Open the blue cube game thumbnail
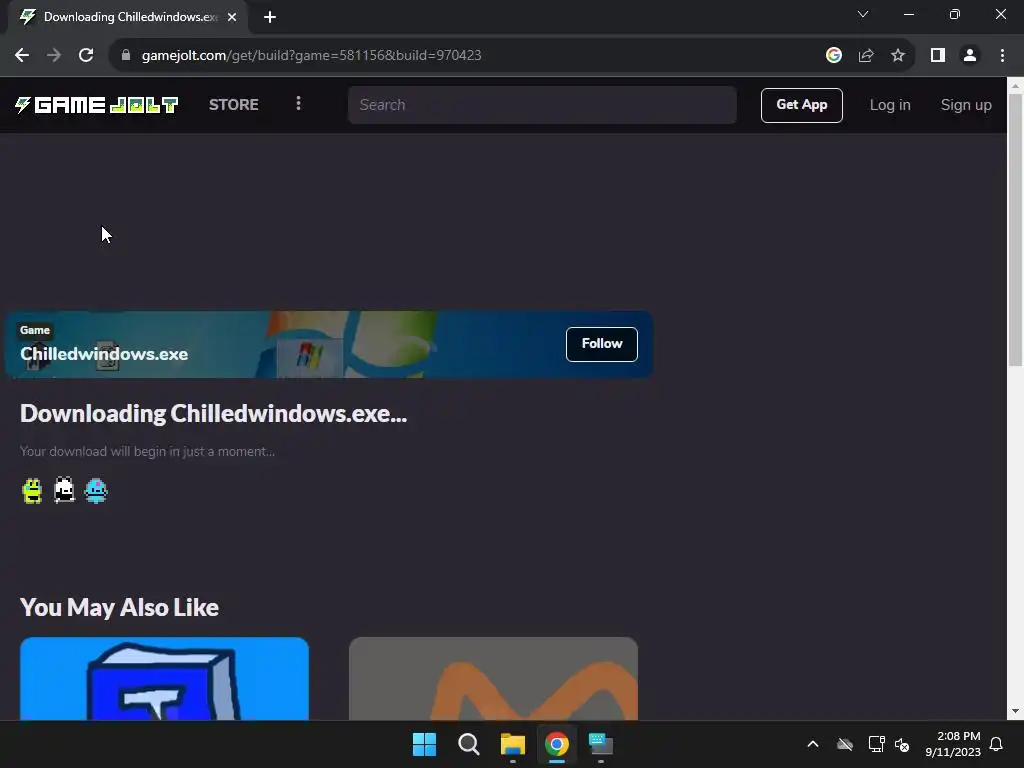Screen dimensions: 1024x768 tap(164, 679)
